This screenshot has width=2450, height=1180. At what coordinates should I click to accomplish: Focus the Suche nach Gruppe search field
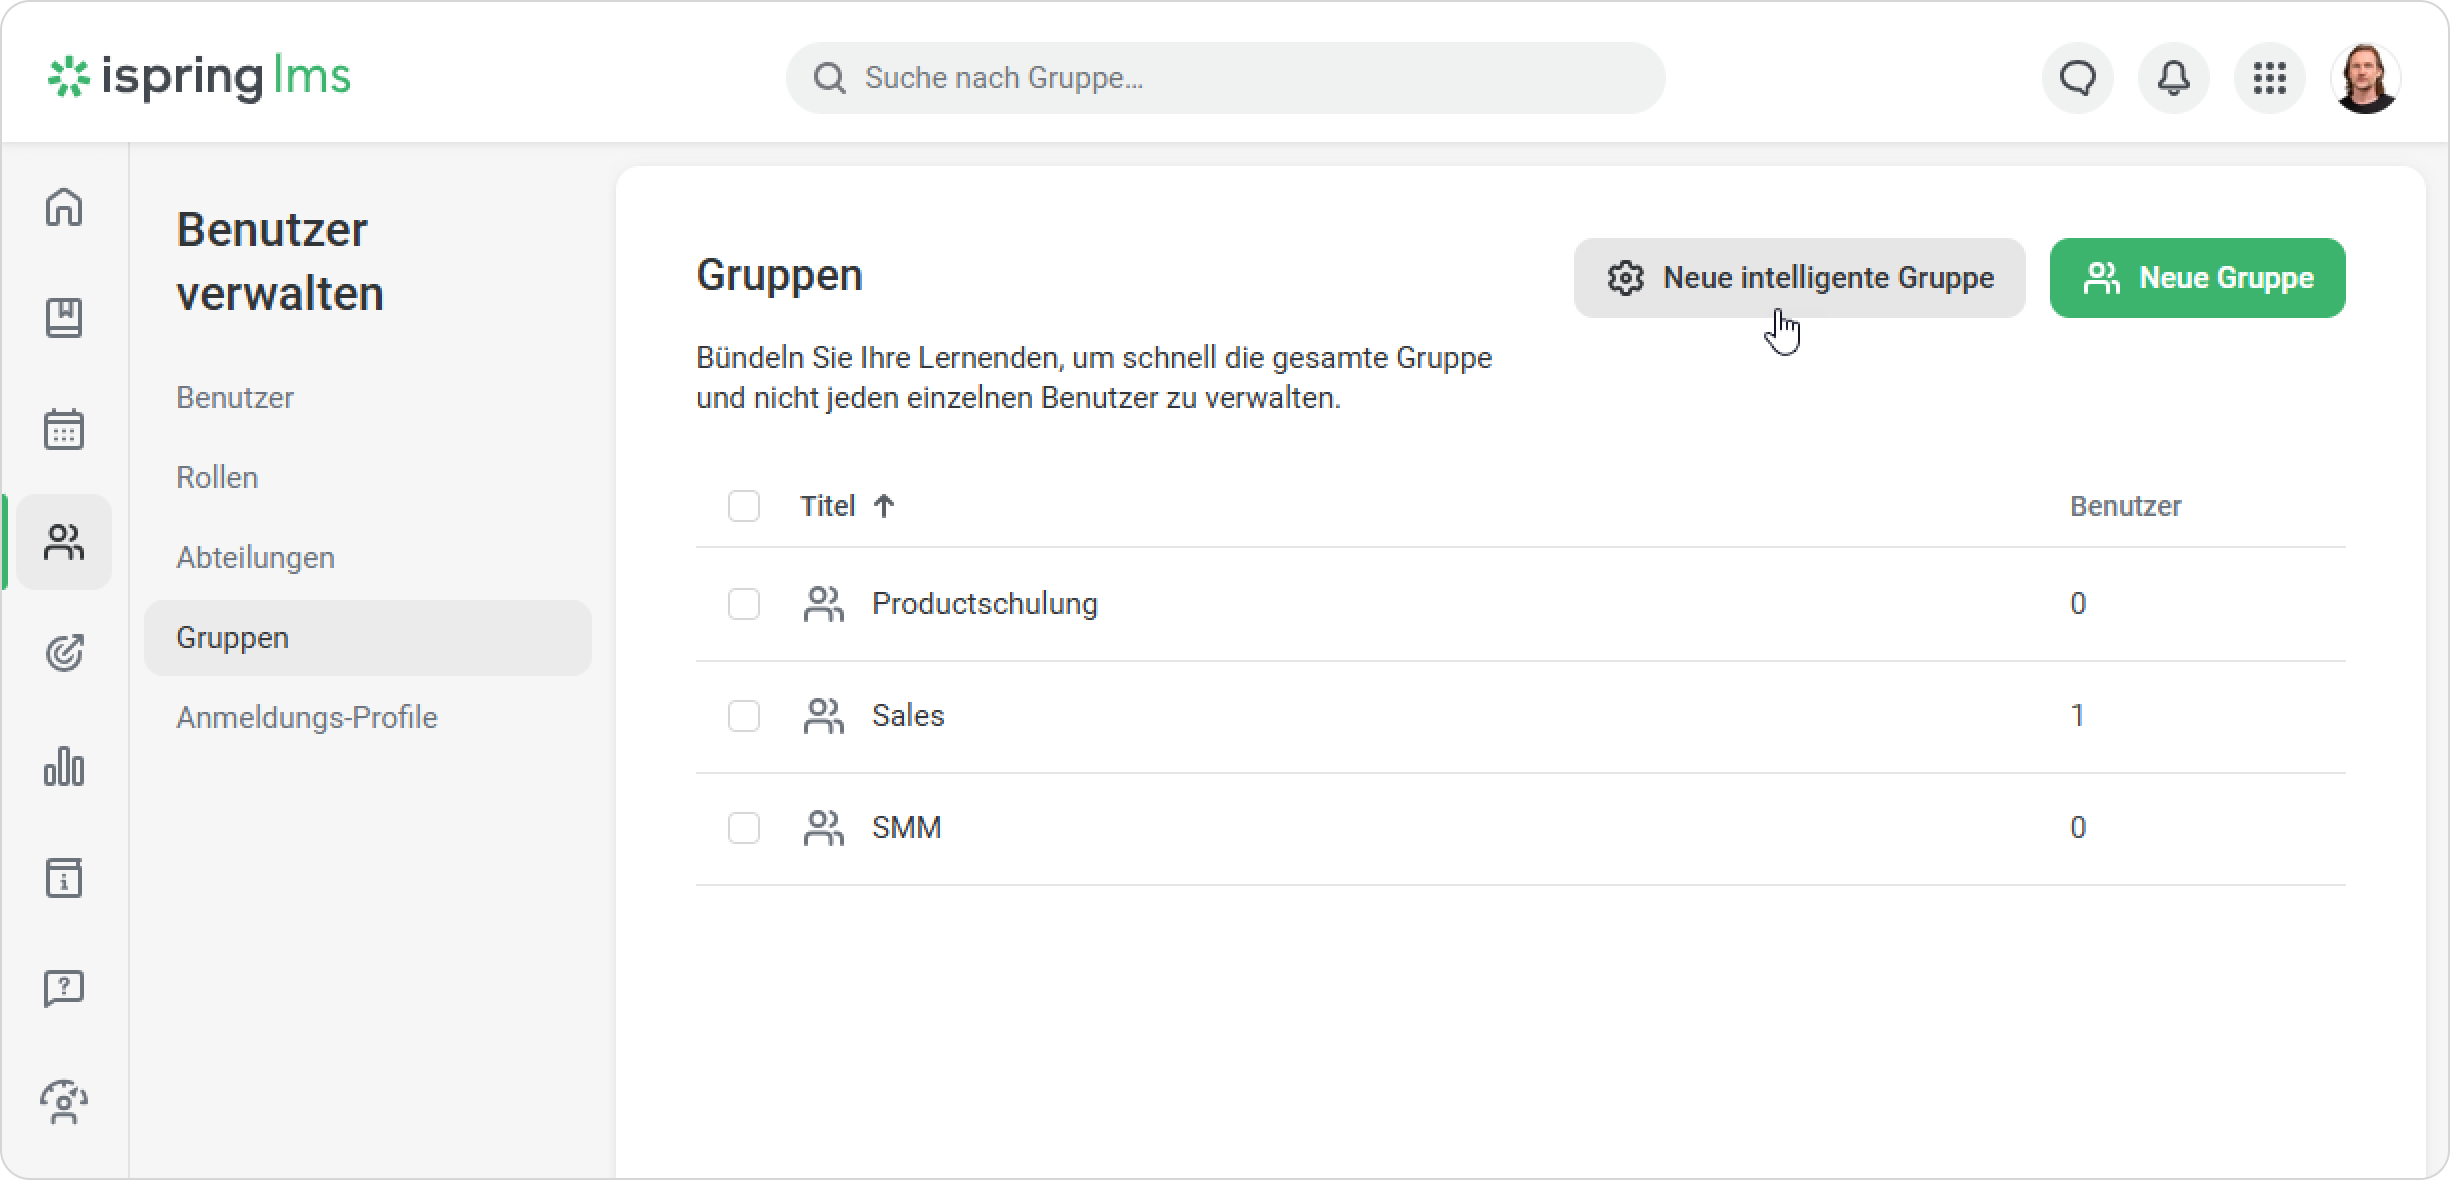1225,78
